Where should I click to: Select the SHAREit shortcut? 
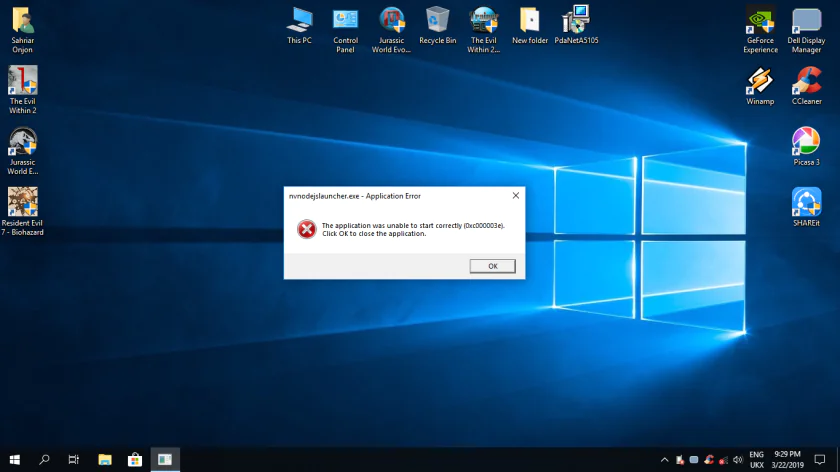pos(806,207)
